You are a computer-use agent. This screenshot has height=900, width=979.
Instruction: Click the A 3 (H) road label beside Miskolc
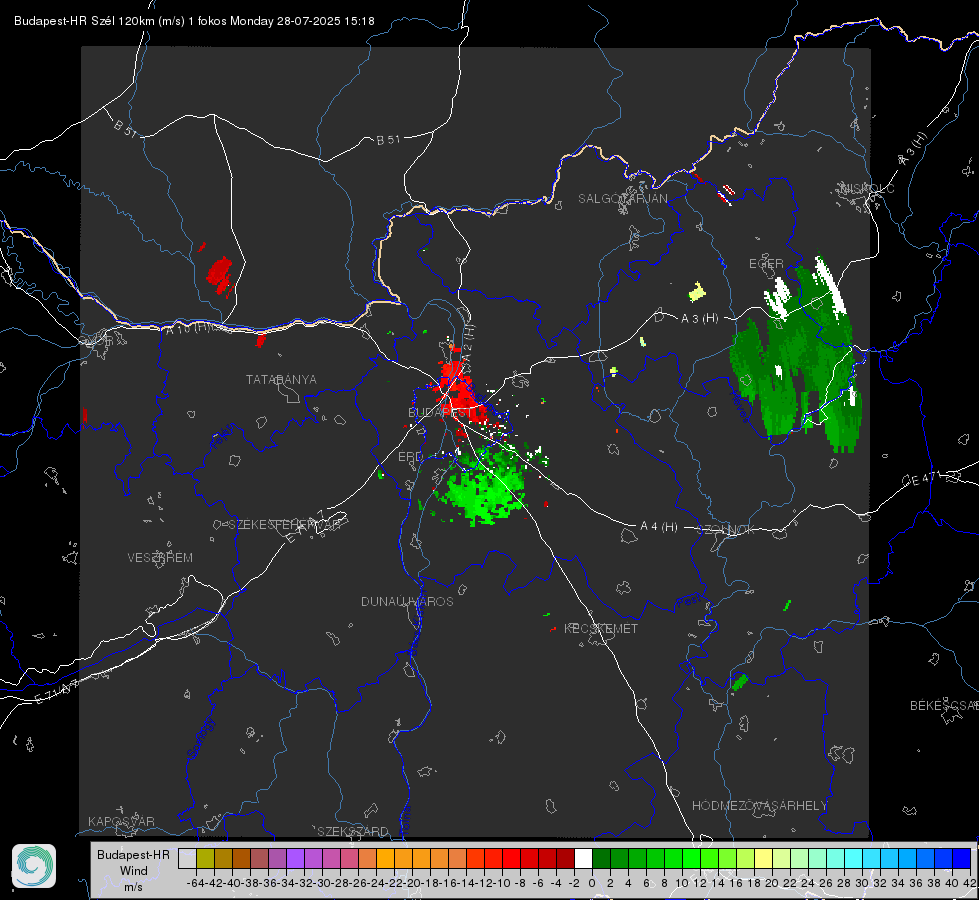(913, 149)
